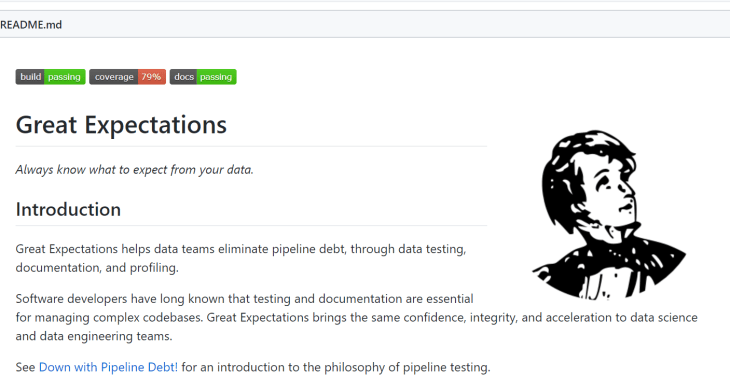Follow the Down with Pipeline Debt! link
This screenshot has width=730, height=389.
coord(108,367)
